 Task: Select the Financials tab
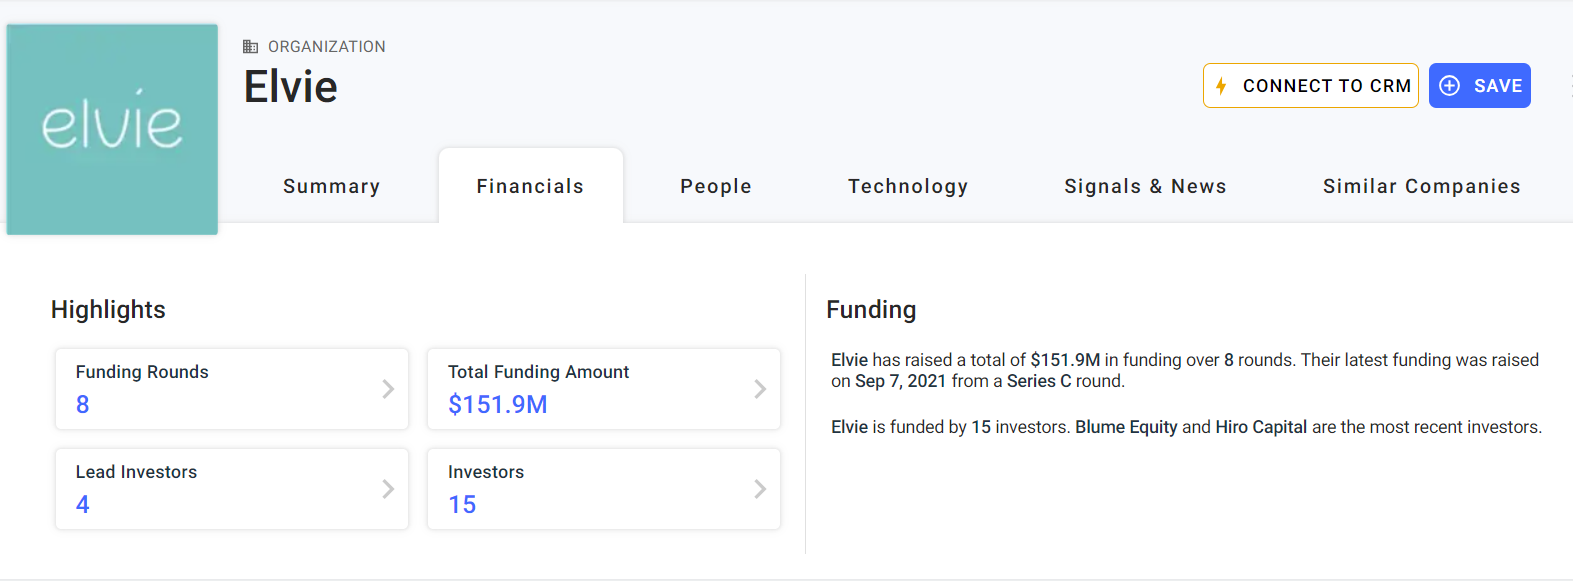pos(530,186)
